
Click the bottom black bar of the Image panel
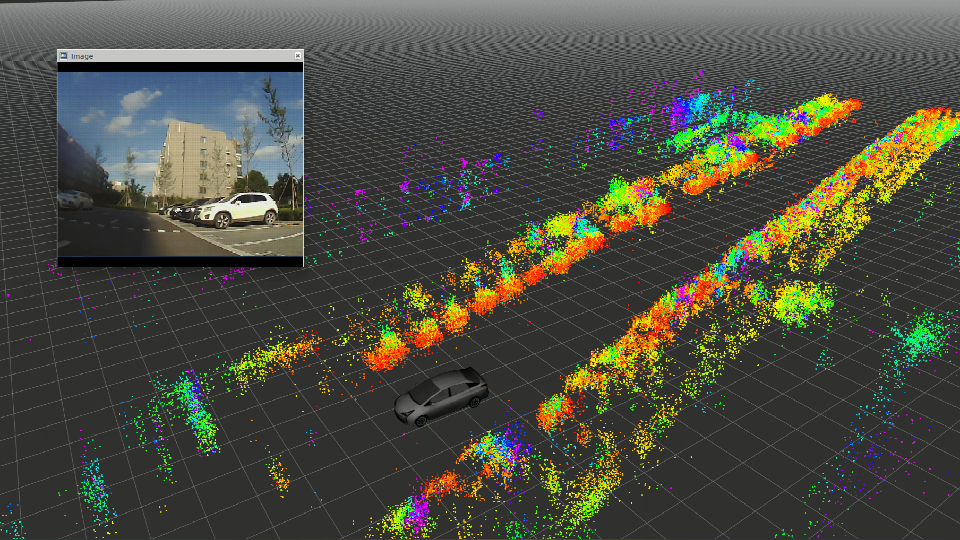tap(180, 261)
